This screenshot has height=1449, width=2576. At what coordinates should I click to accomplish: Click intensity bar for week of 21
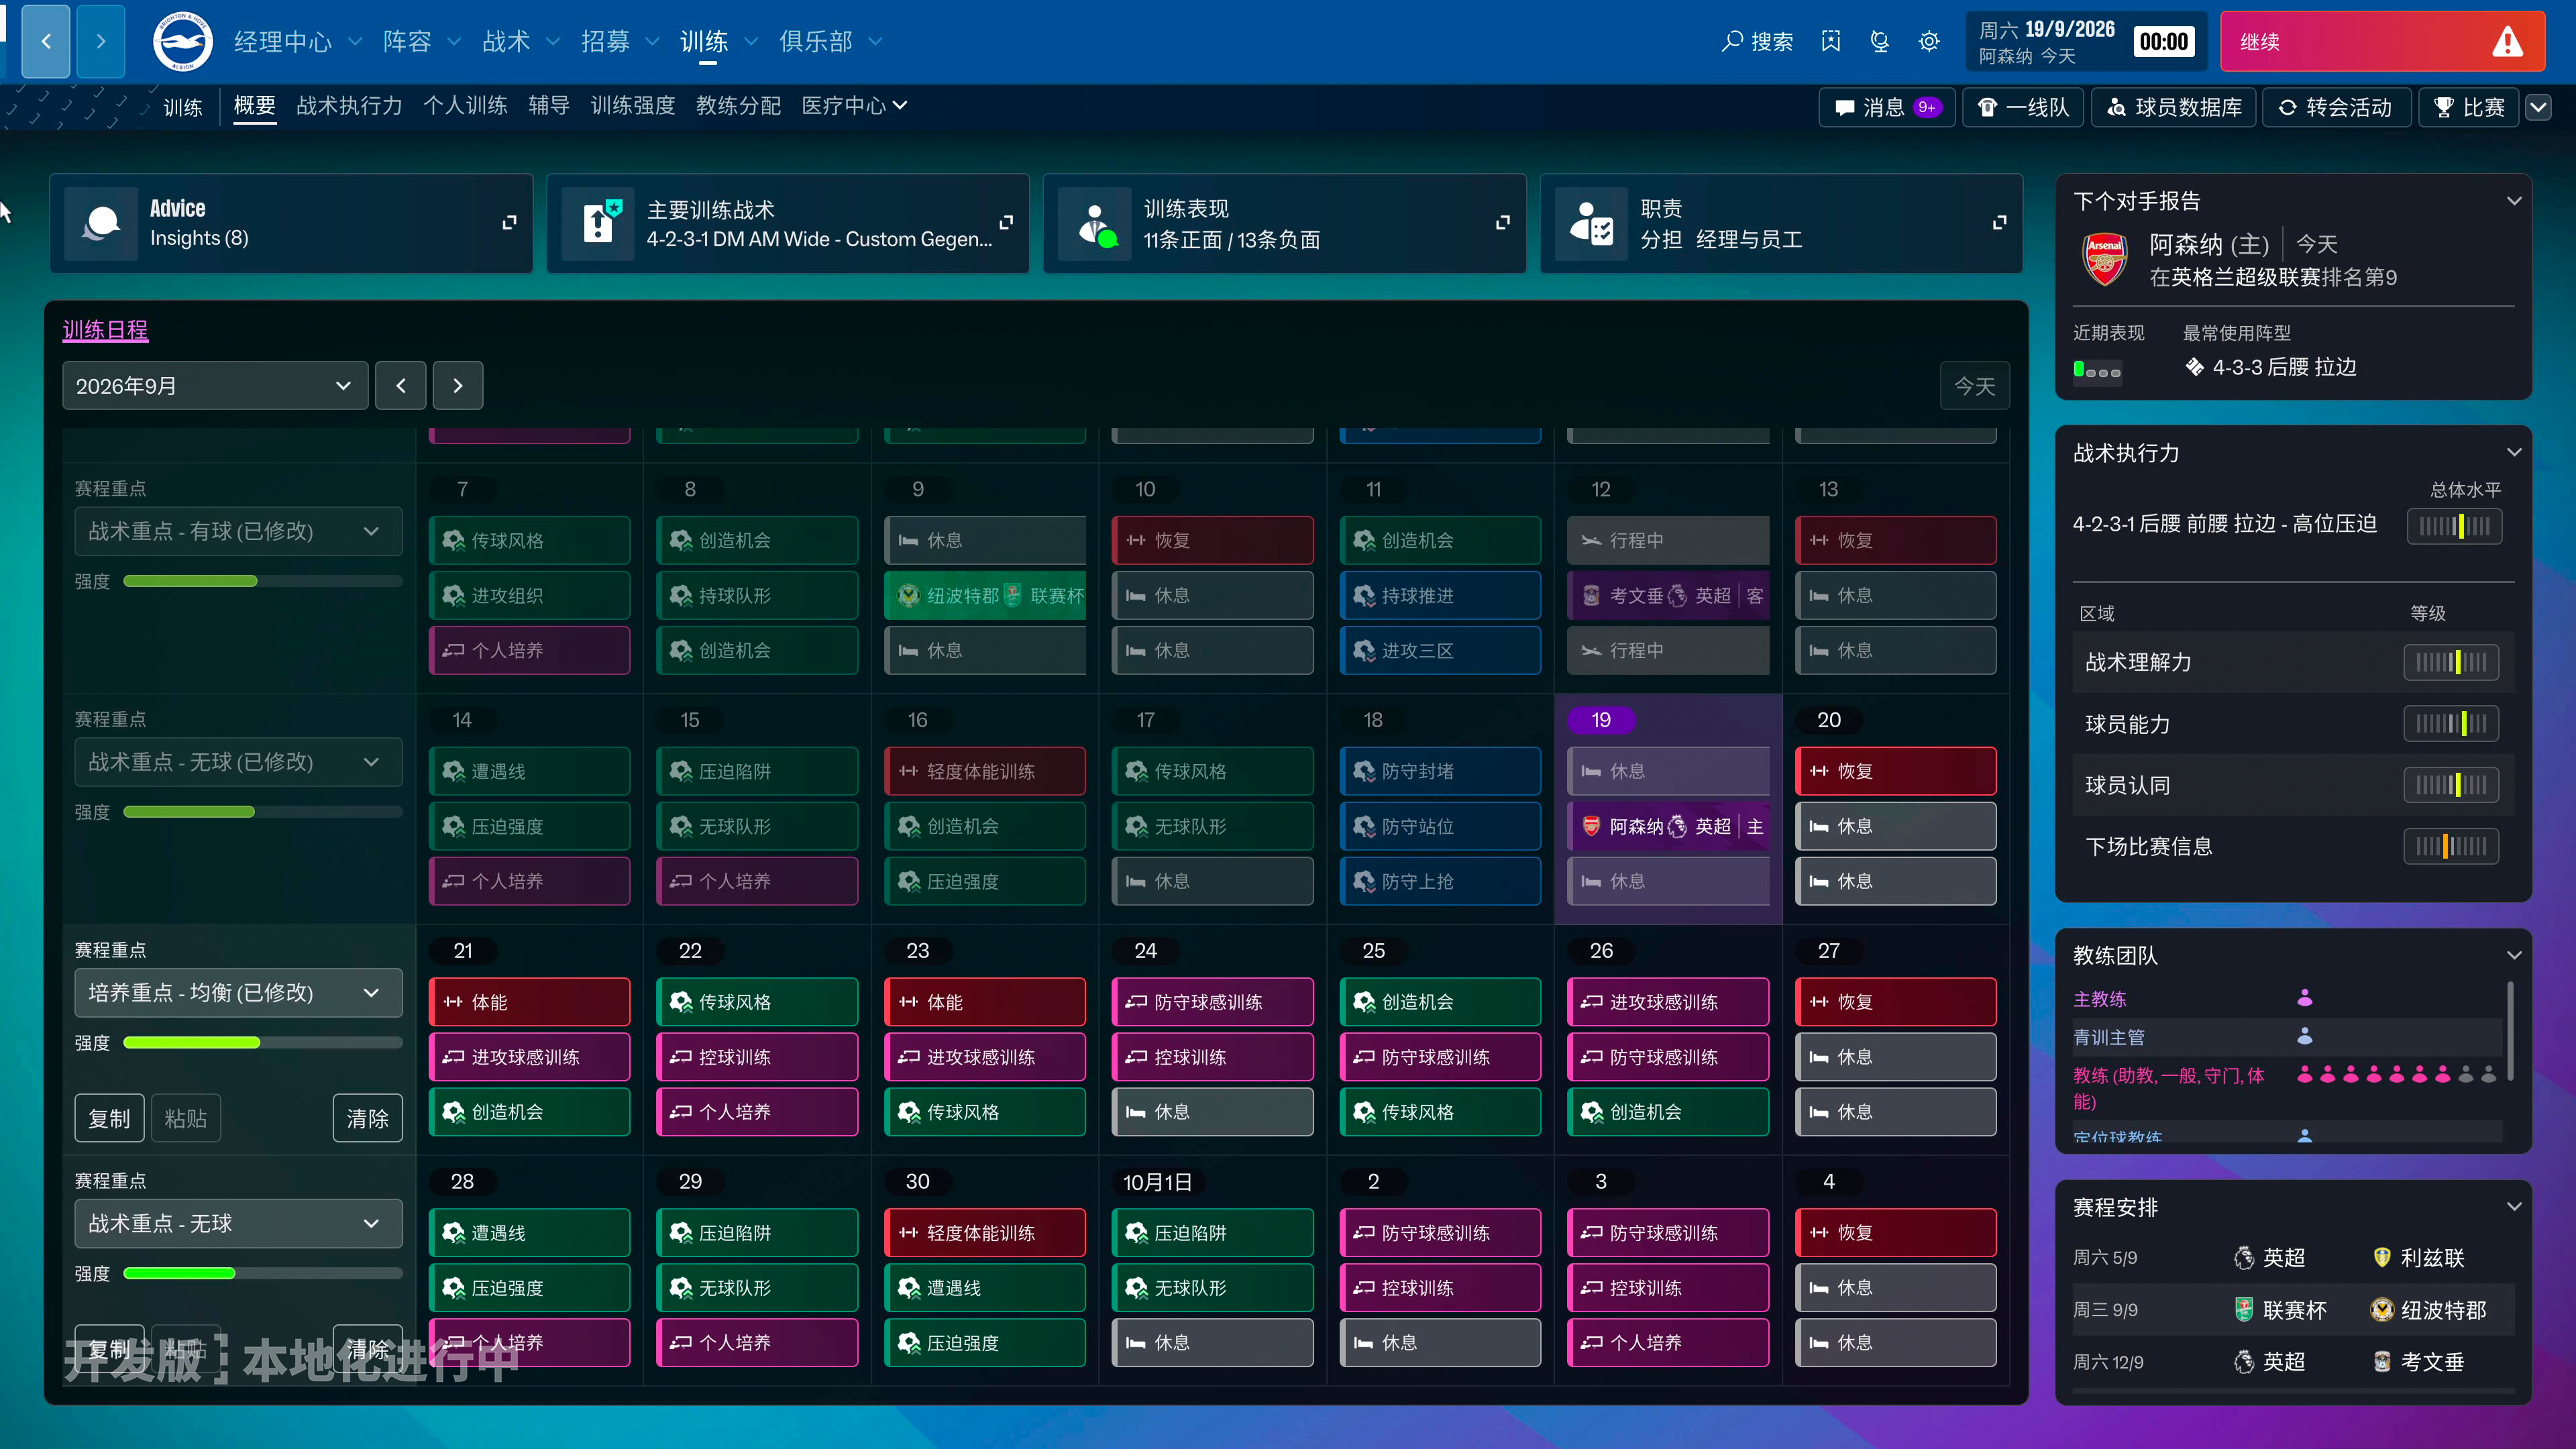262,1042
